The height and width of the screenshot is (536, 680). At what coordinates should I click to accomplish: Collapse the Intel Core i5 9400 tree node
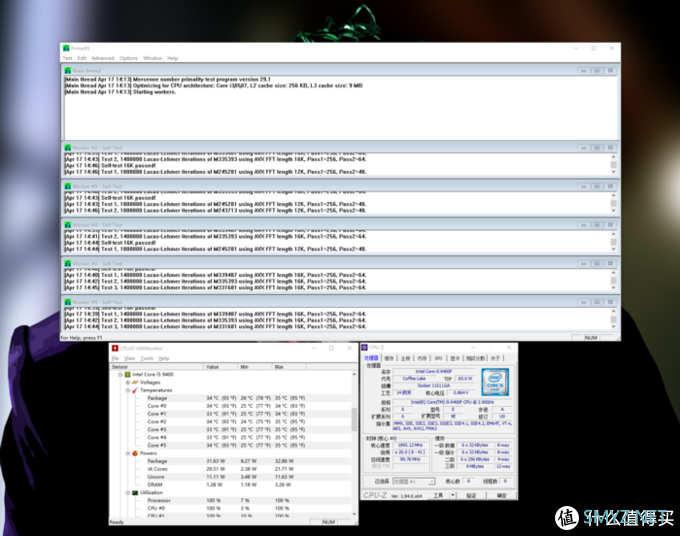pyautogui.click(x=120, y=374)
